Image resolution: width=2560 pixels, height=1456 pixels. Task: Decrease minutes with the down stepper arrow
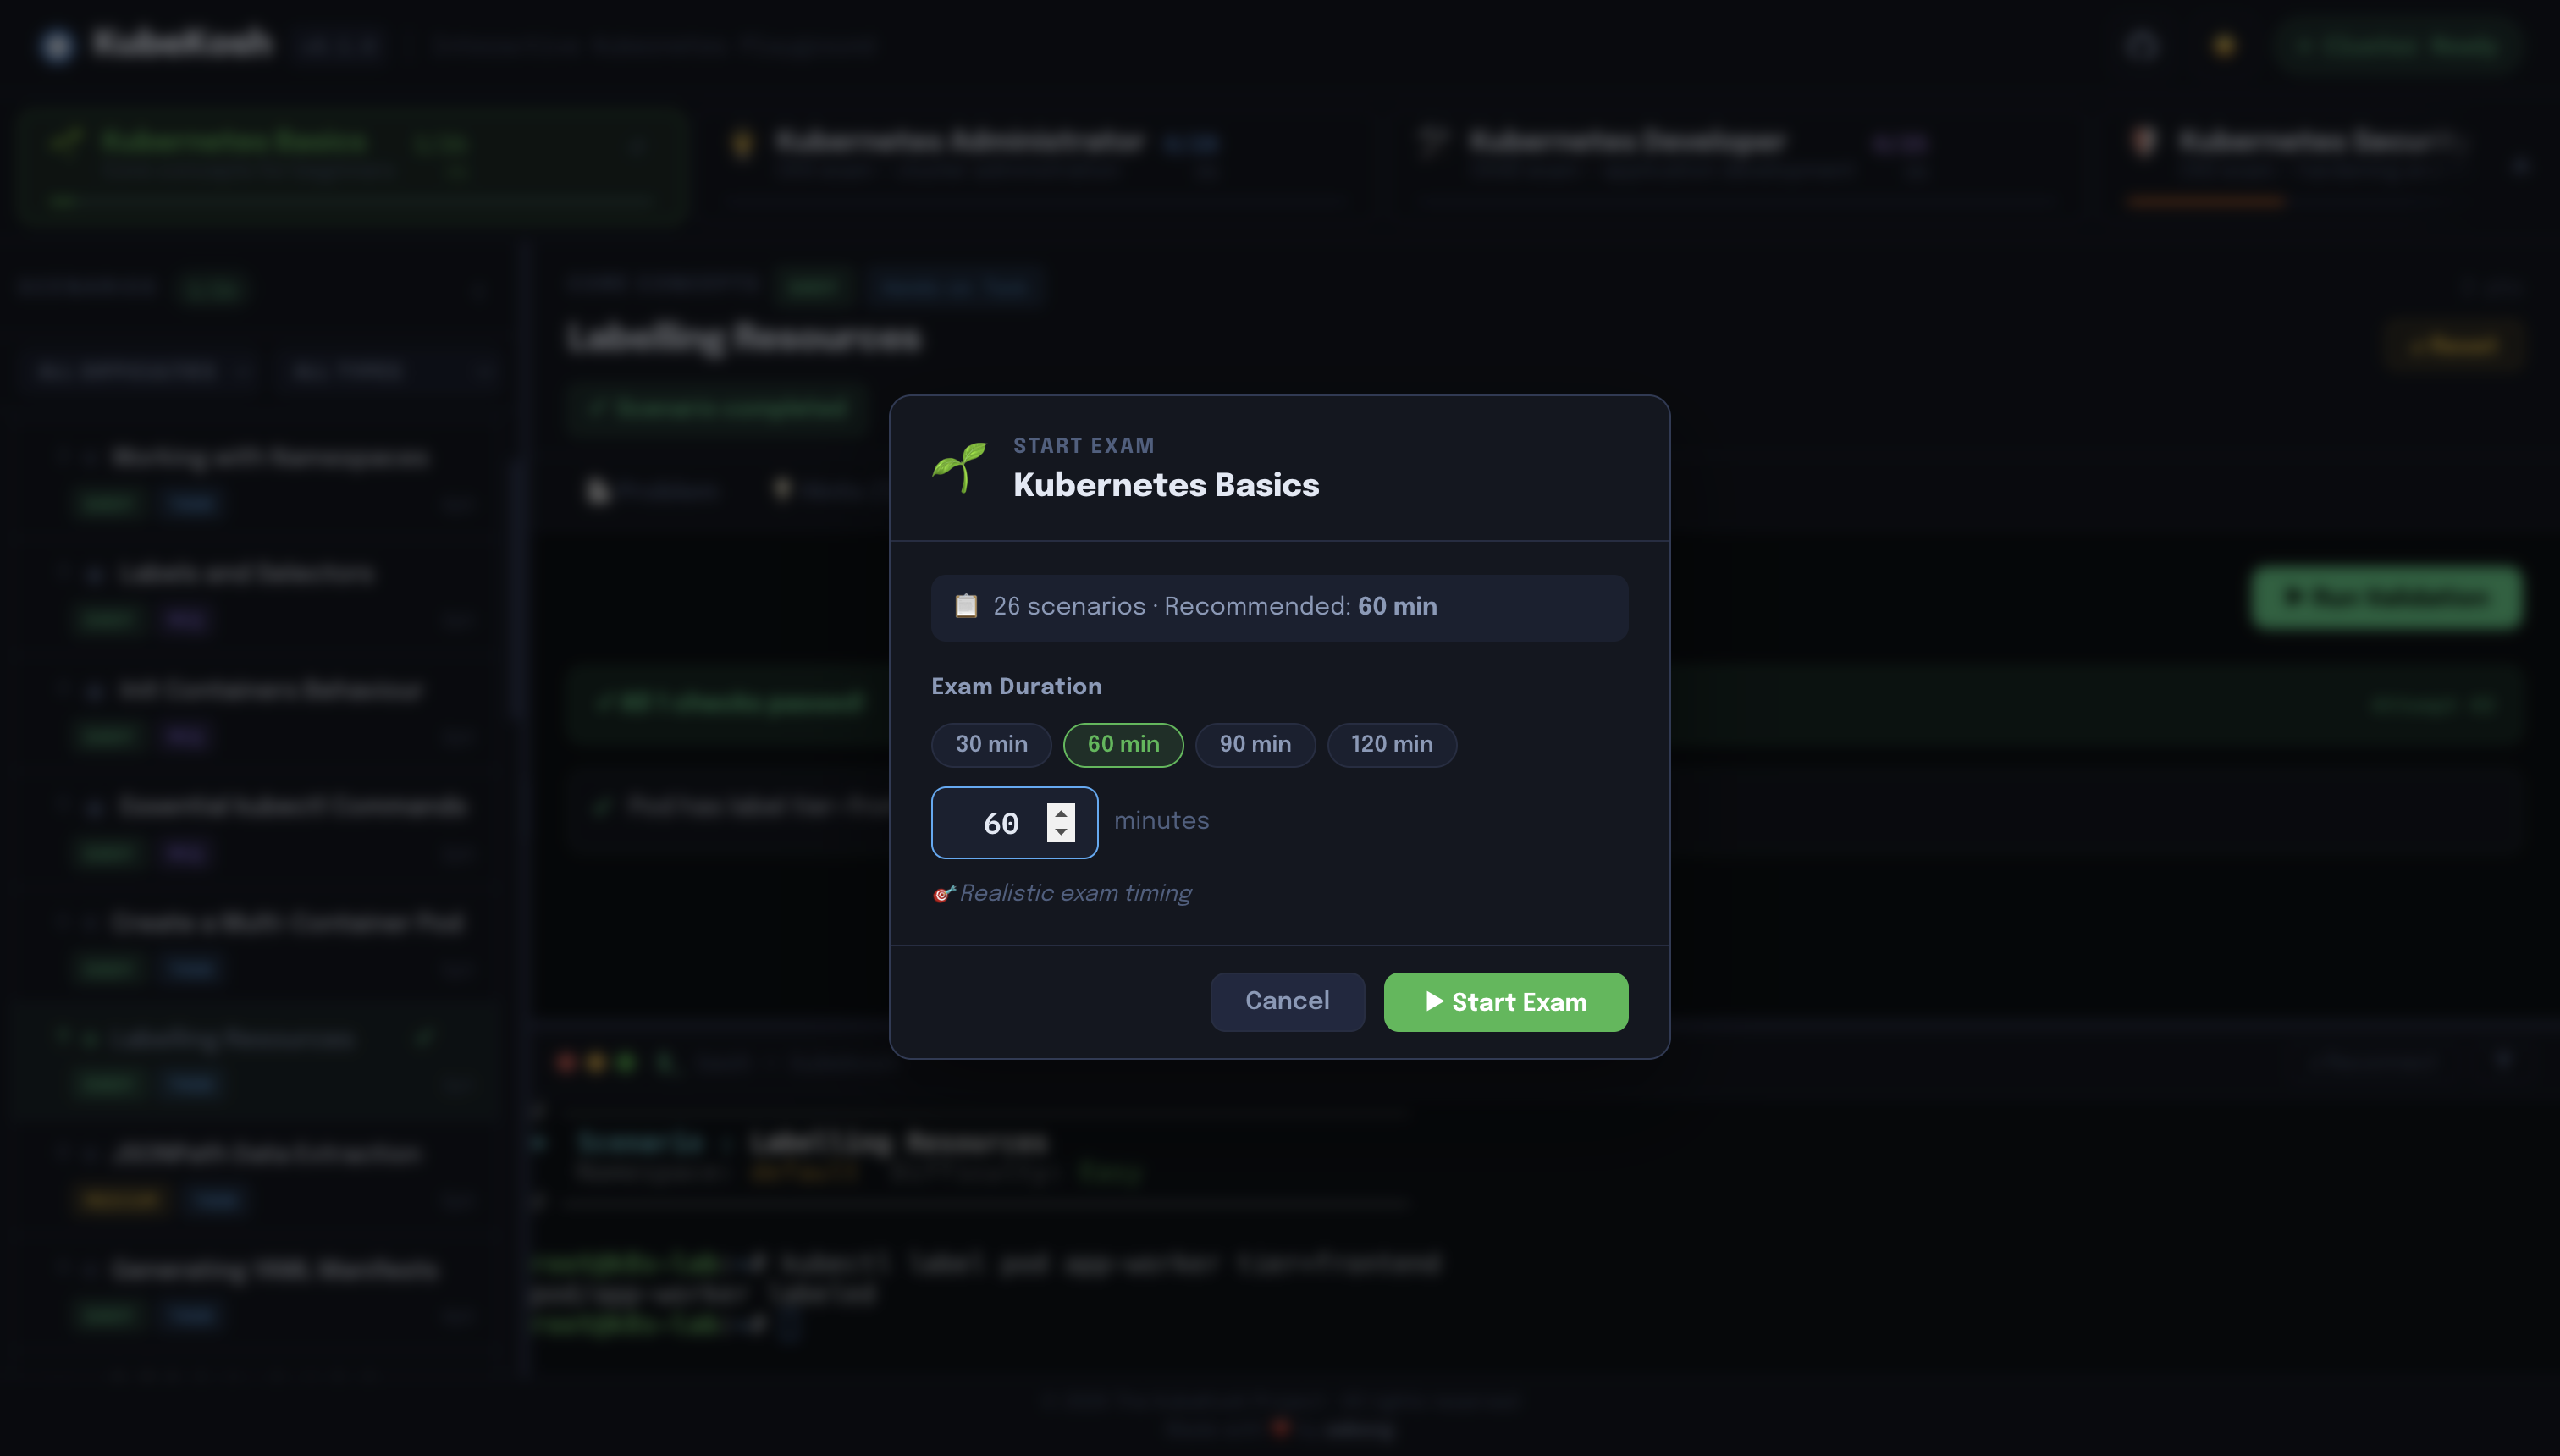tap(1061, 832)
